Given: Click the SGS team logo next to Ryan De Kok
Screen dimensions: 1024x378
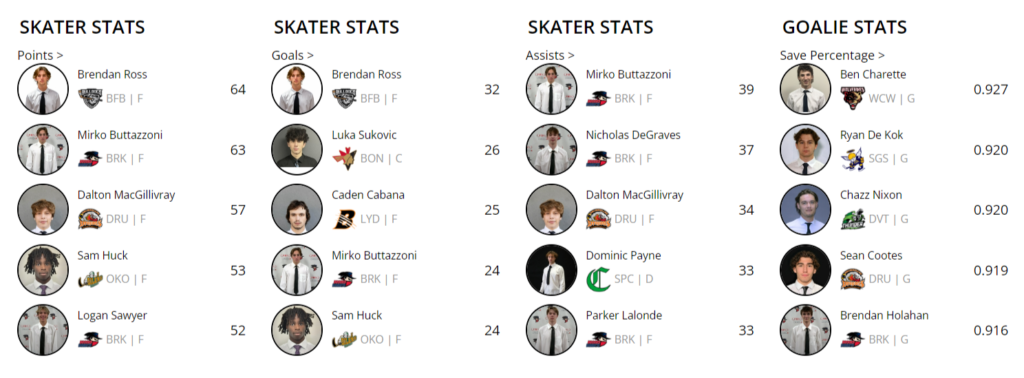Looking at the screenshot, I should click(853, 158).
